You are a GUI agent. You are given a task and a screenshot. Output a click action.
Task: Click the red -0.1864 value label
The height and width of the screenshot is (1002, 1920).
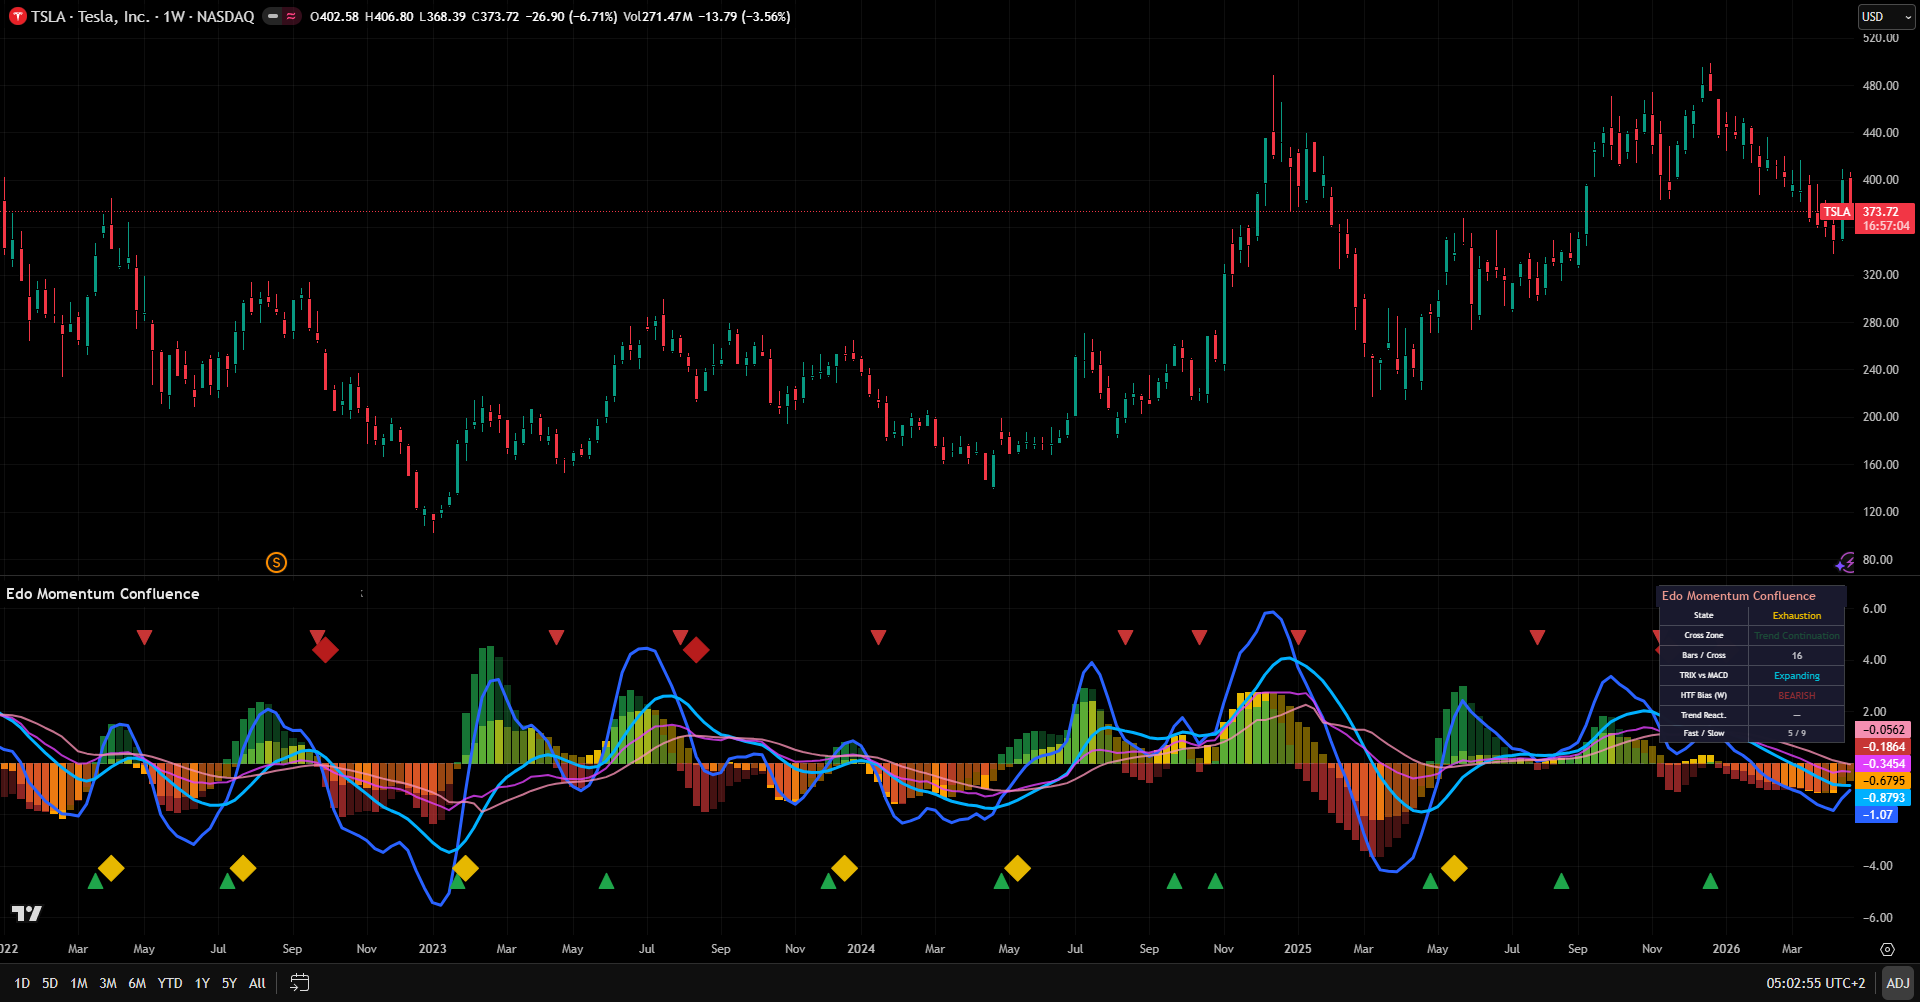click(1884, 747)
